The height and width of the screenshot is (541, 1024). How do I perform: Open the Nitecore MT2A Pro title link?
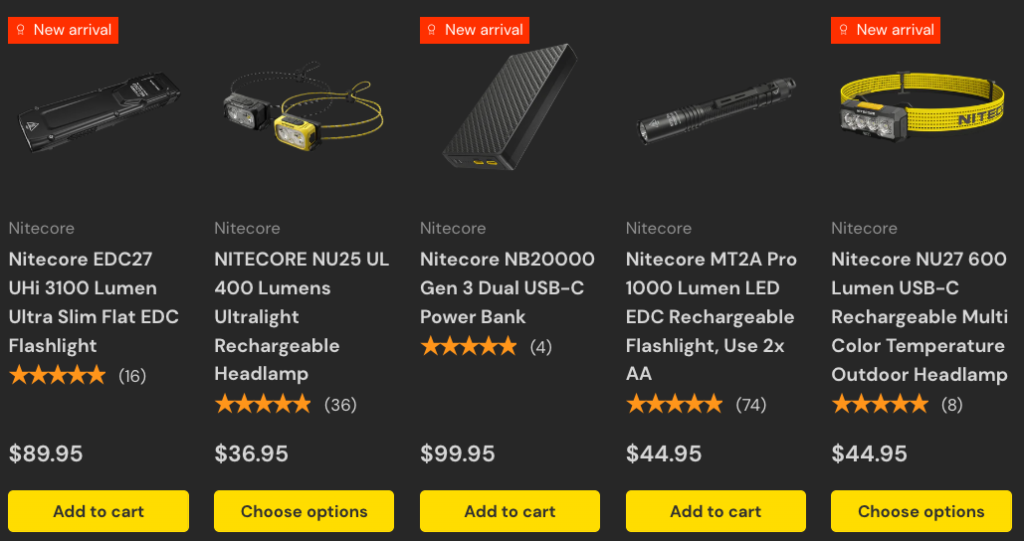click(711, 316)
